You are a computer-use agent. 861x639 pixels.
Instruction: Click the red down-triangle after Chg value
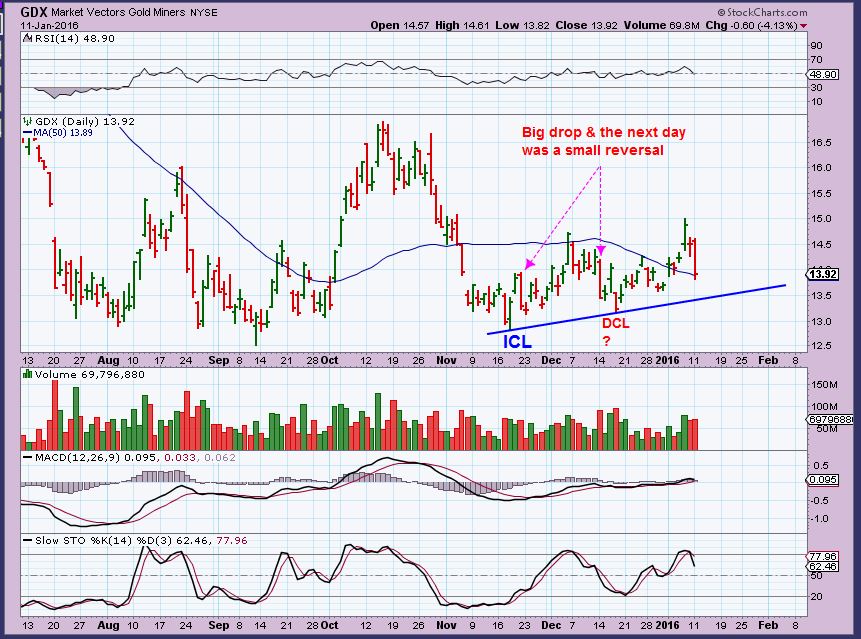point(804,26)
